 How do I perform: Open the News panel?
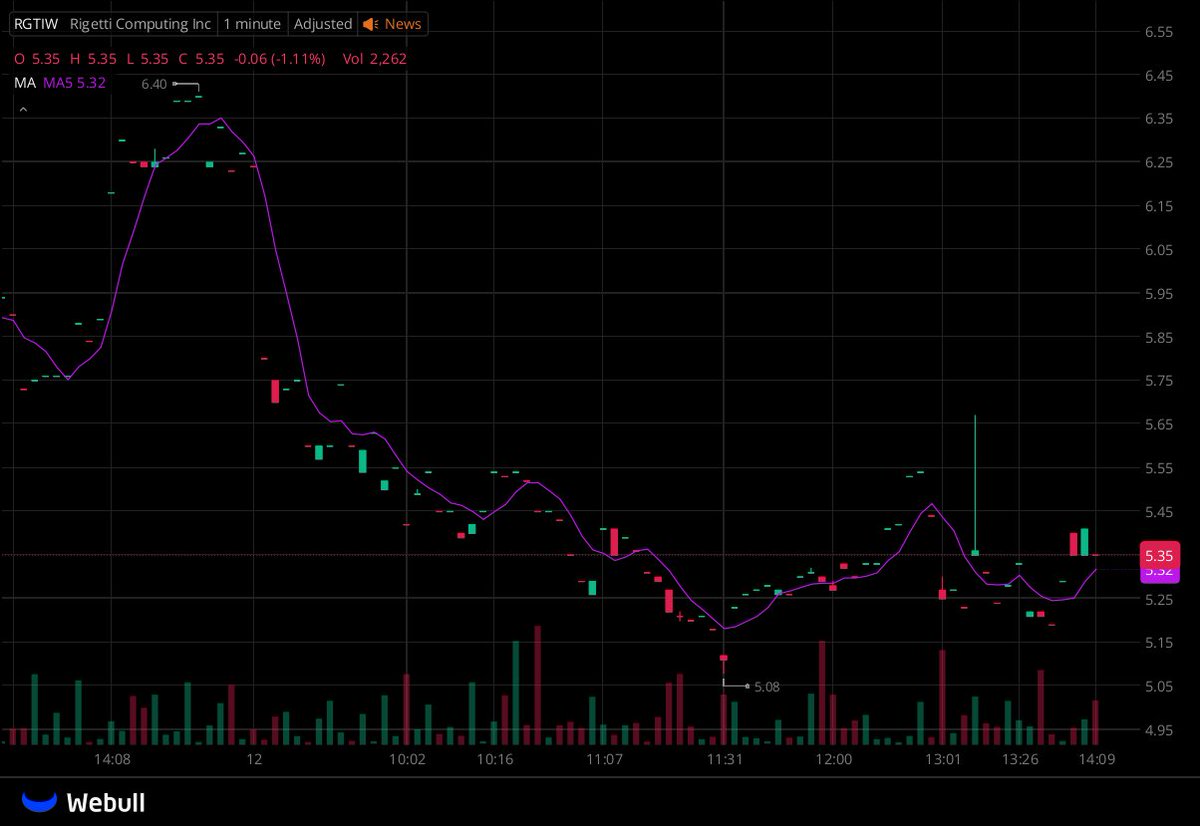(x=402, y=23)
